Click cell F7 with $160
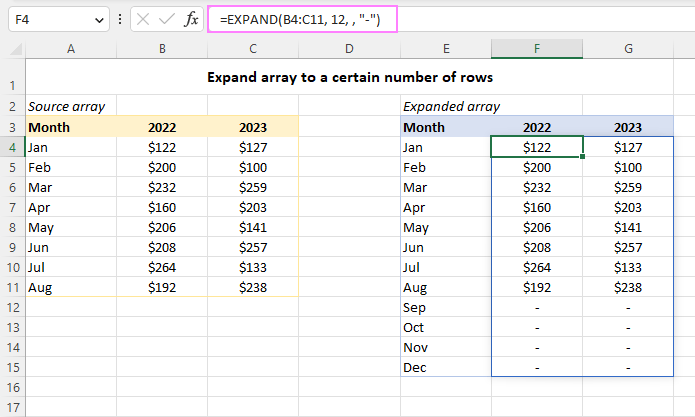The width and height of the screenshot is (695, 417). coord(537,207)
